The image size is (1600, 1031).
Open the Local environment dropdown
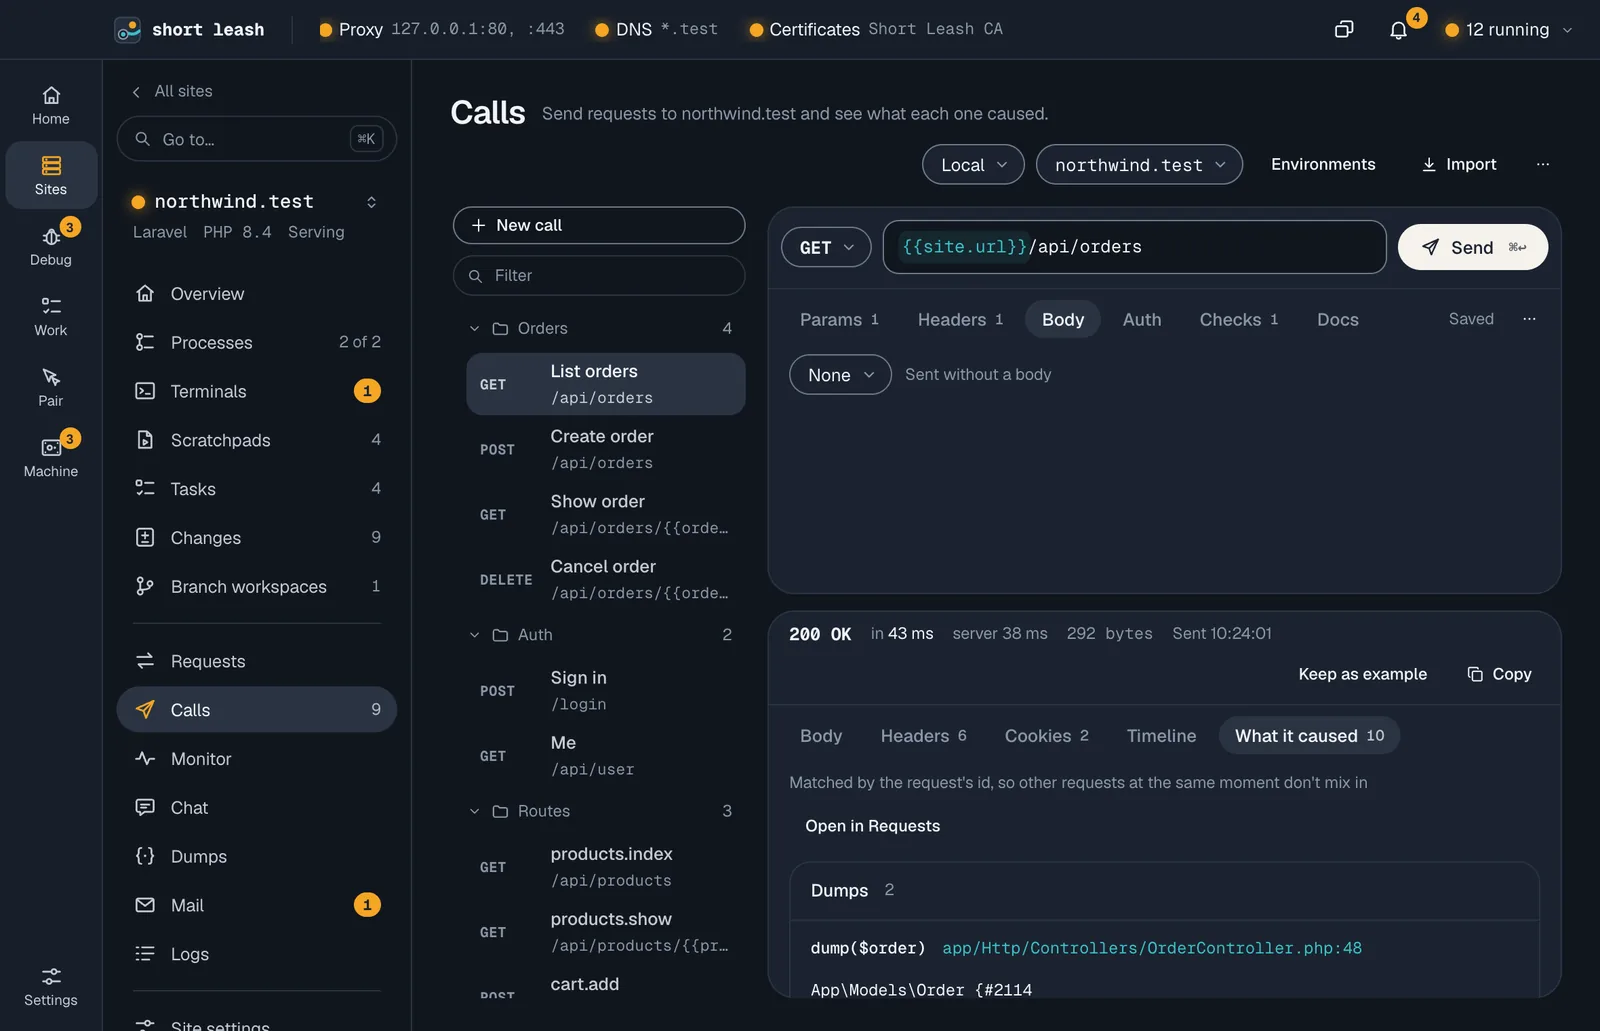click(x=973, y=165)
